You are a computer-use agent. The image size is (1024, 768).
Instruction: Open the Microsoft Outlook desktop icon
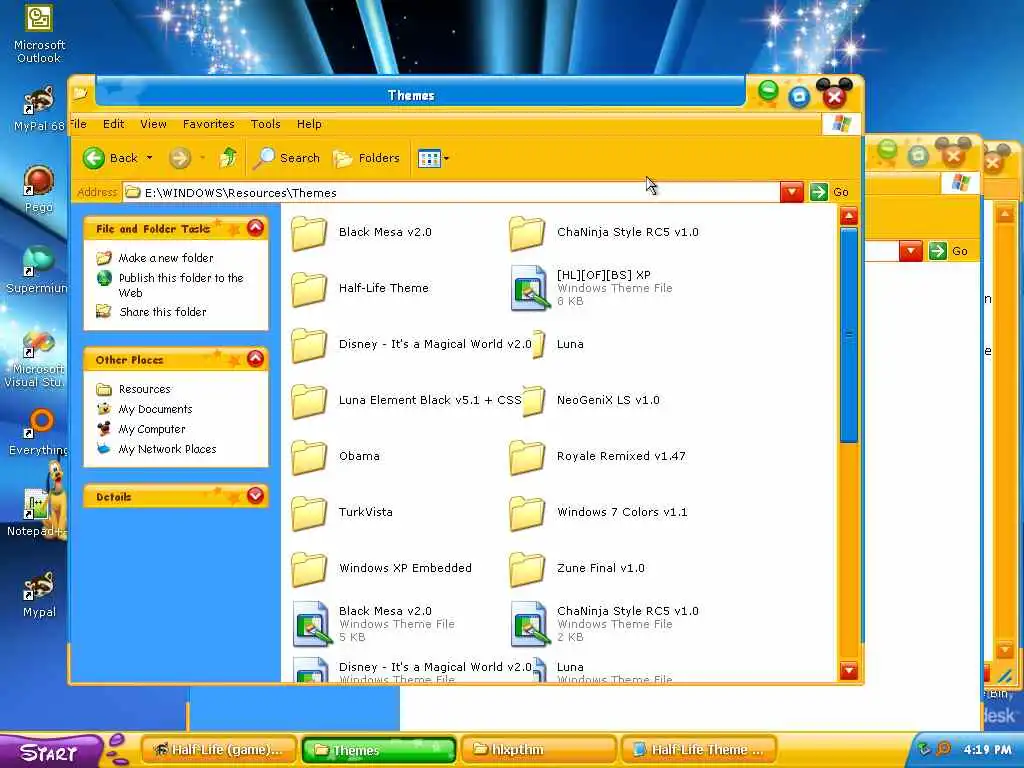(x=39, y=33)
